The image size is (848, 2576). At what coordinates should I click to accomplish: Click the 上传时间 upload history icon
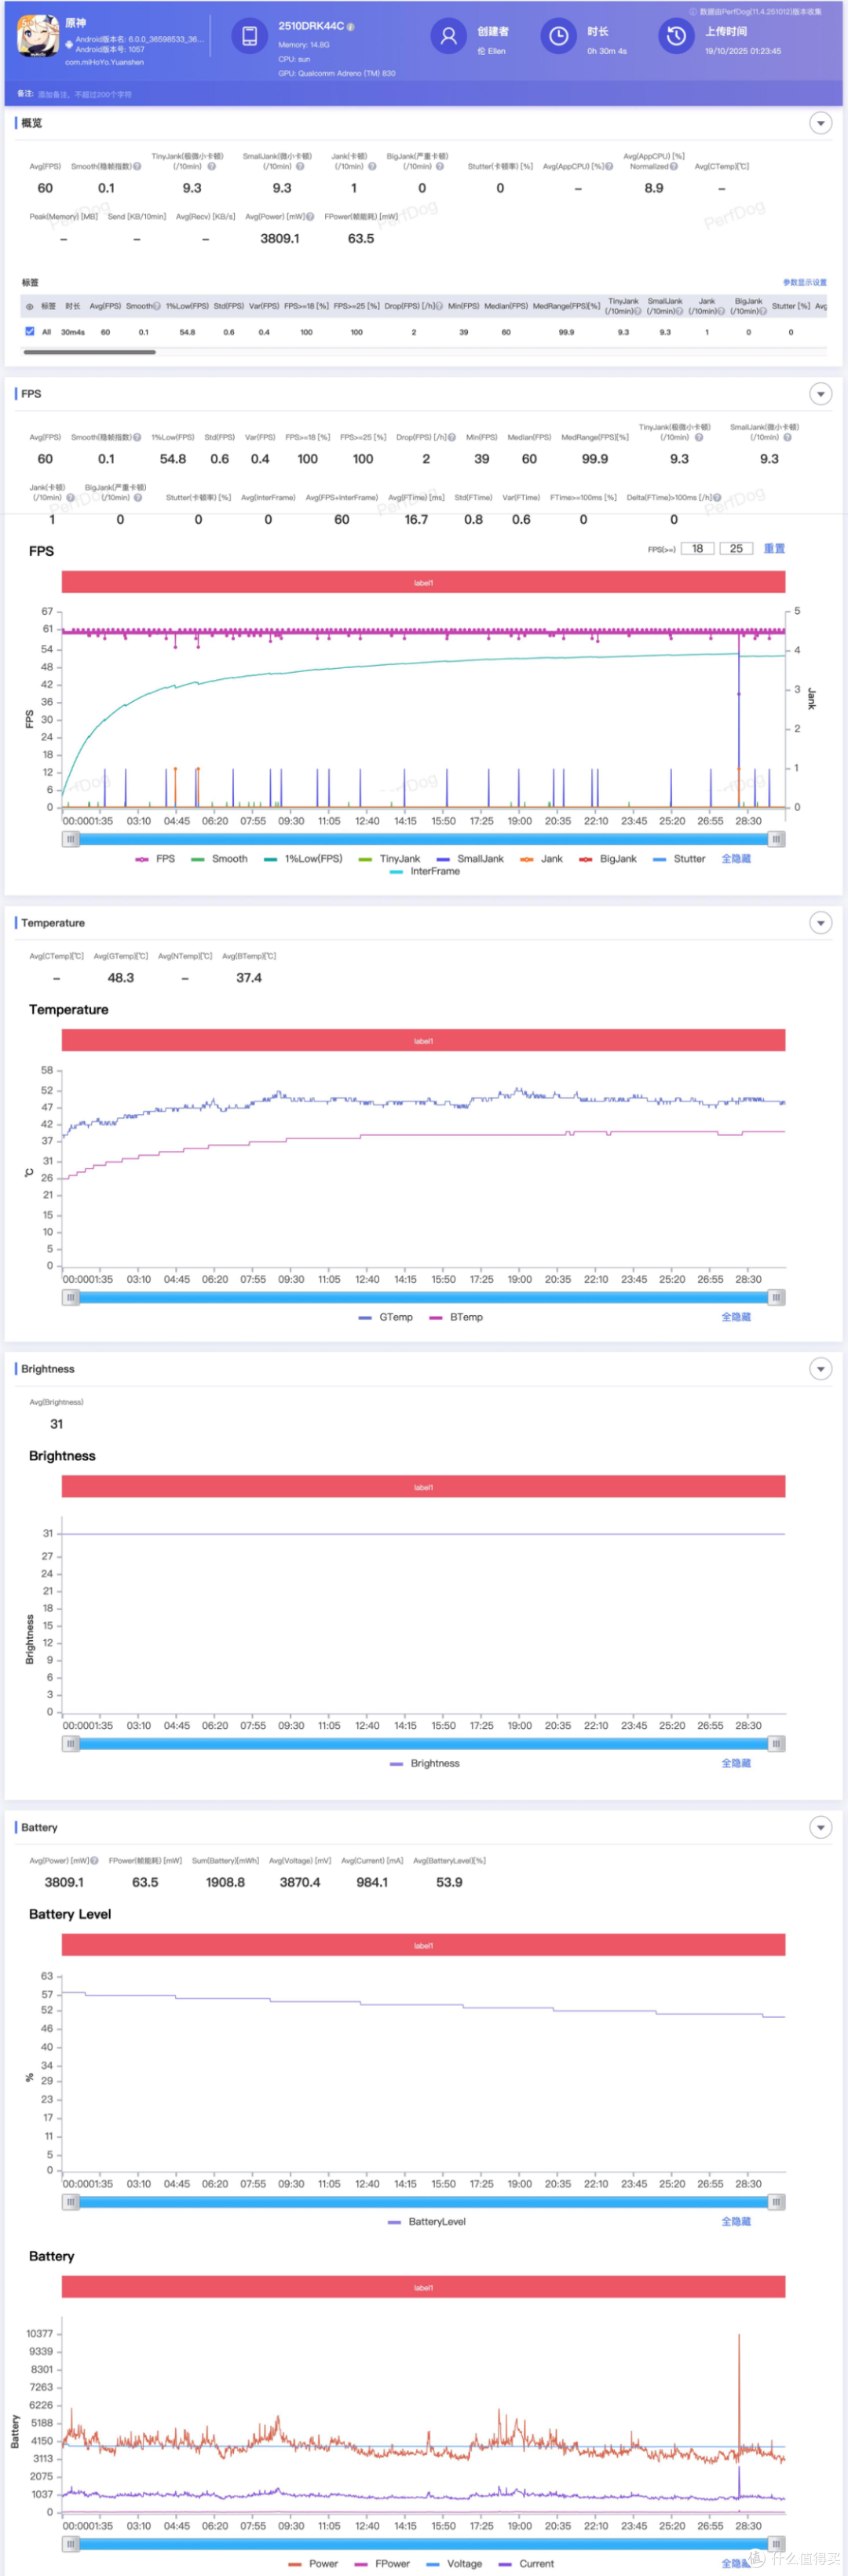[x=676, y=36]
